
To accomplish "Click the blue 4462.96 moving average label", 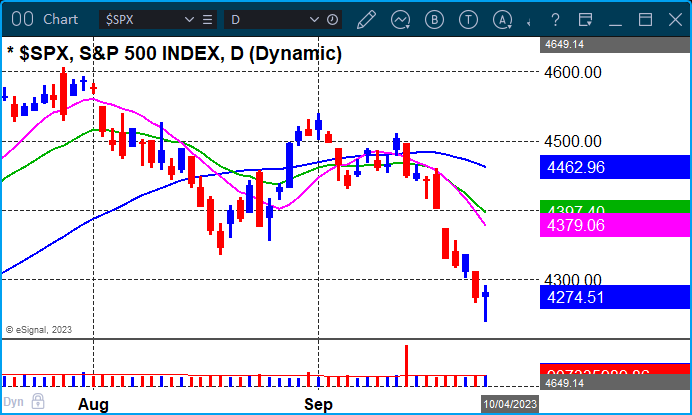I will tap(615, 167).
